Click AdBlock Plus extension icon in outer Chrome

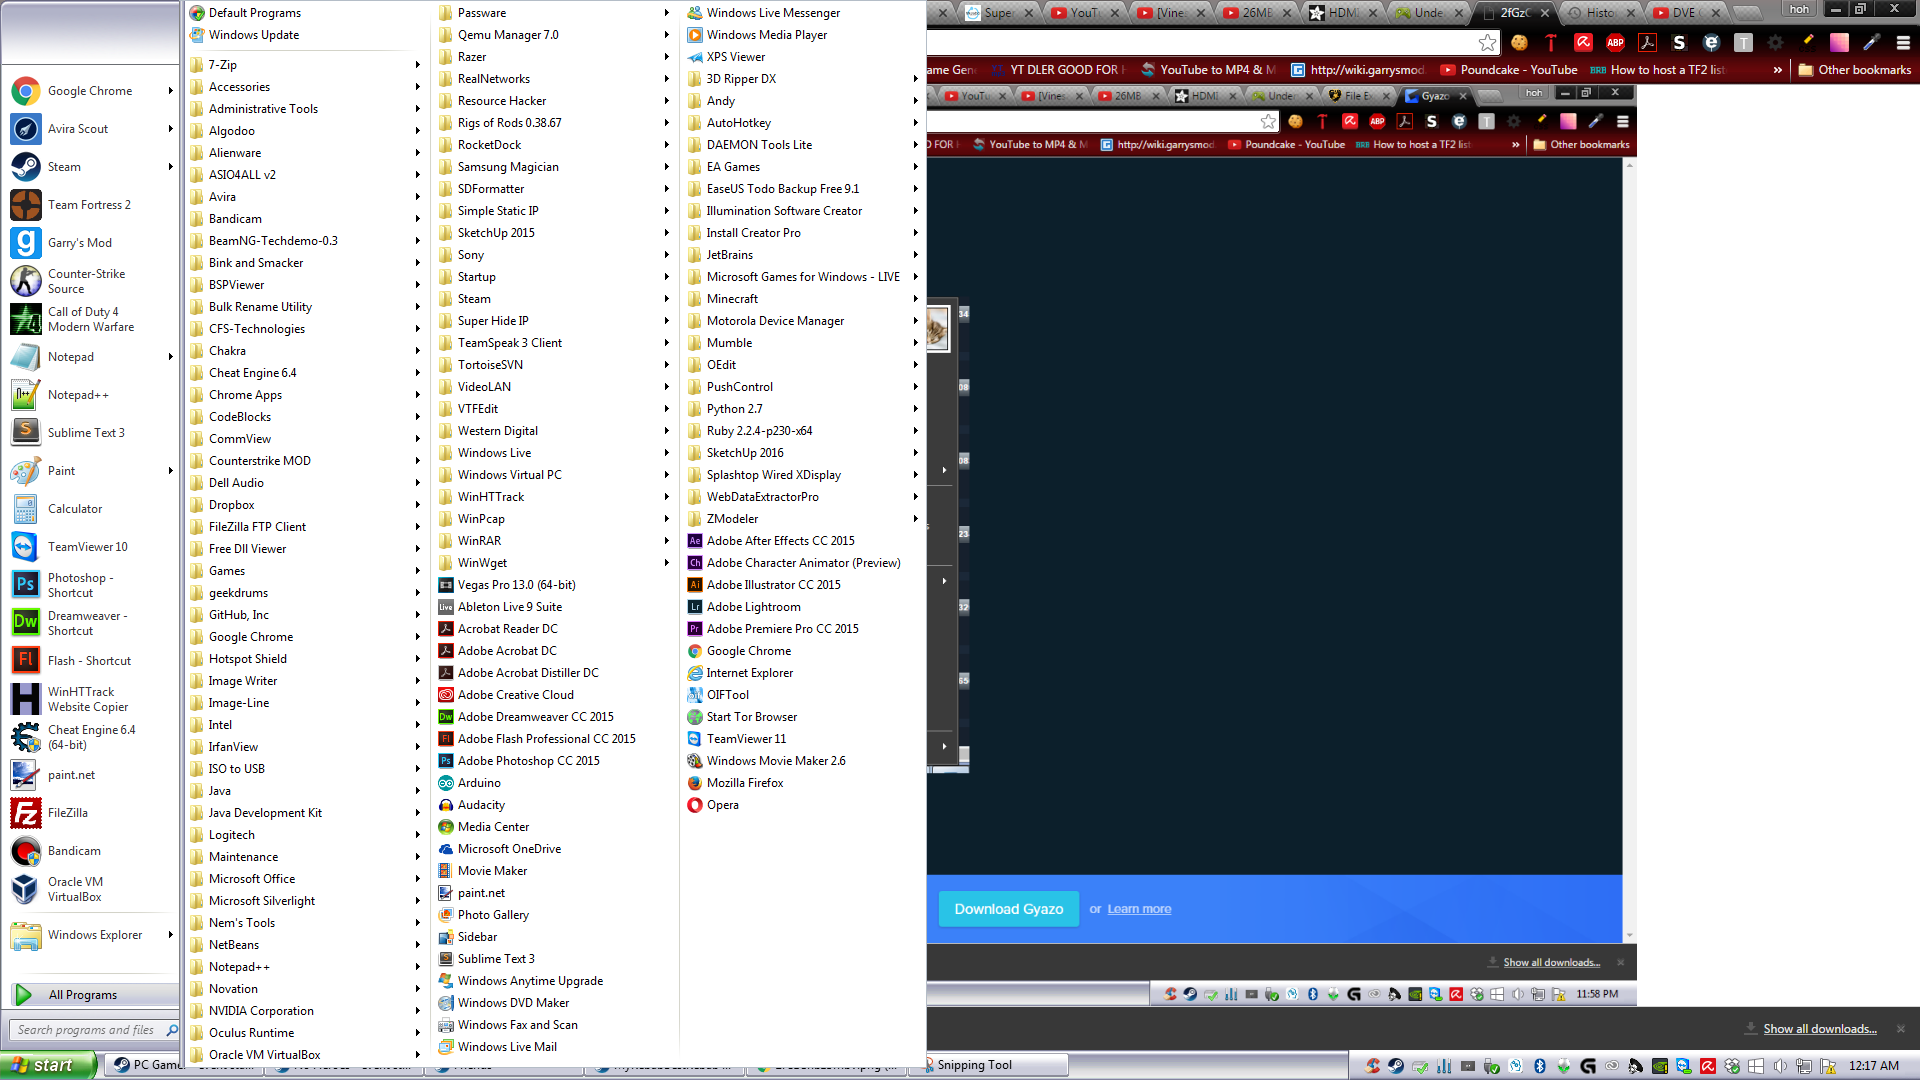point(1615,42)
